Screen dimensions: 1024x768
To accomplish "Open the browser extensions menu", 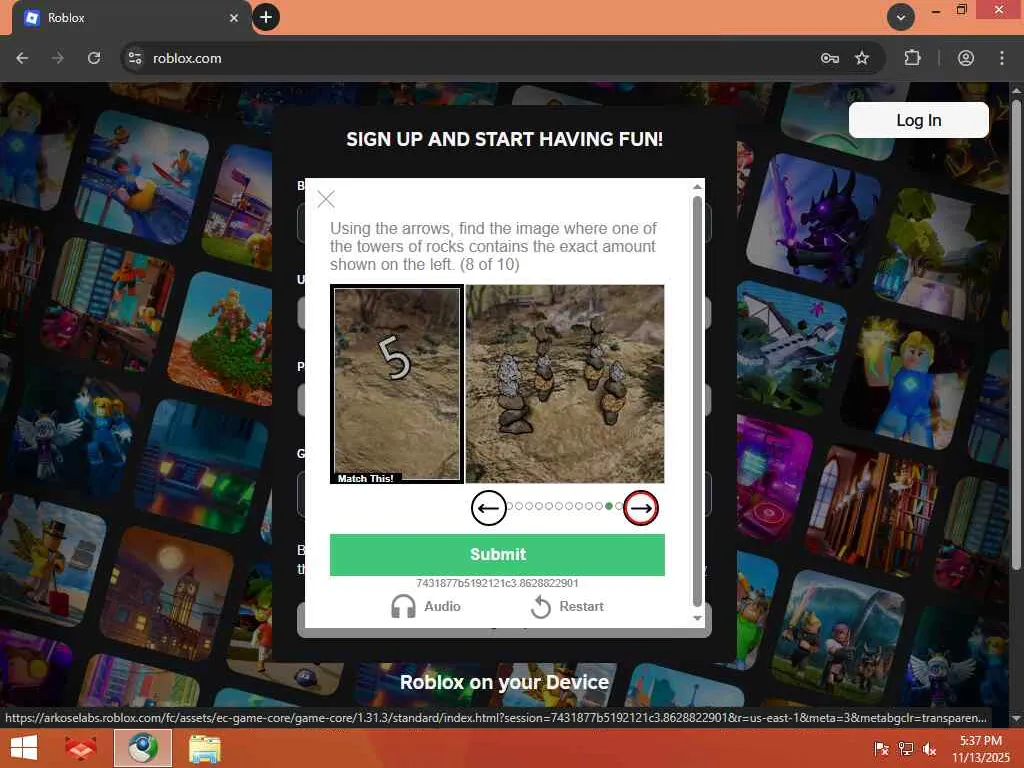I will 912,58.
